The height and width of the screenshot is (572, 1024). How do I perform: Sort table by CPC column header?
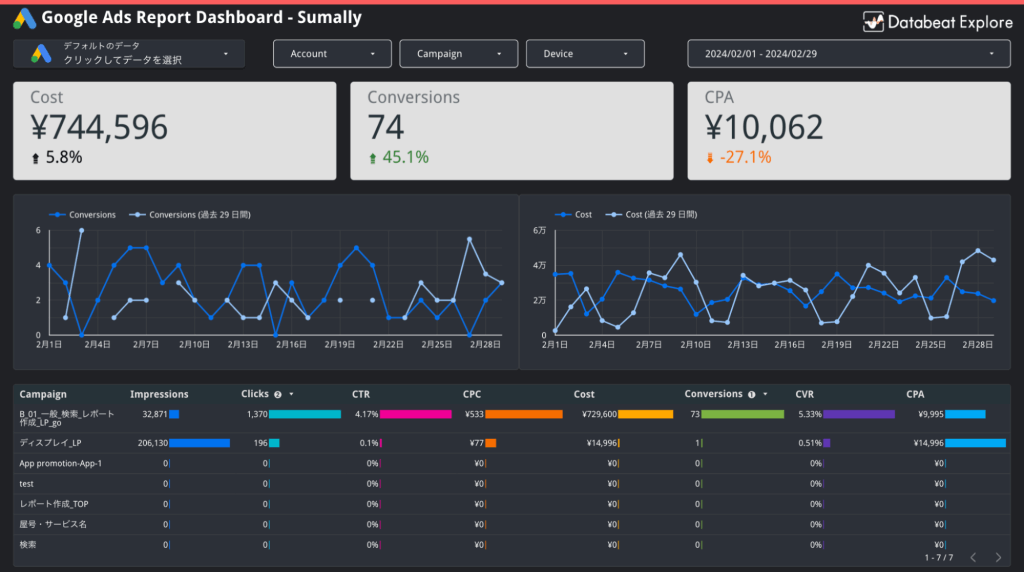(x=472, y=394)
